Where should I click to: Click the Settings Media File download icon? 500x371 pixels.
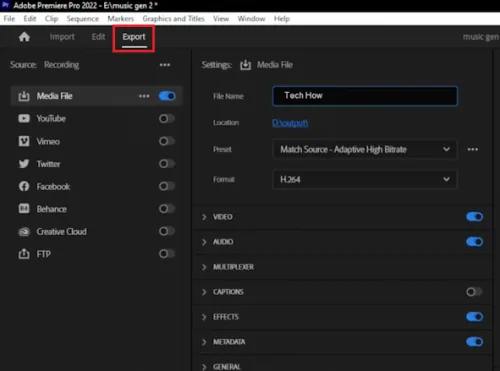[x=245, y=65]
